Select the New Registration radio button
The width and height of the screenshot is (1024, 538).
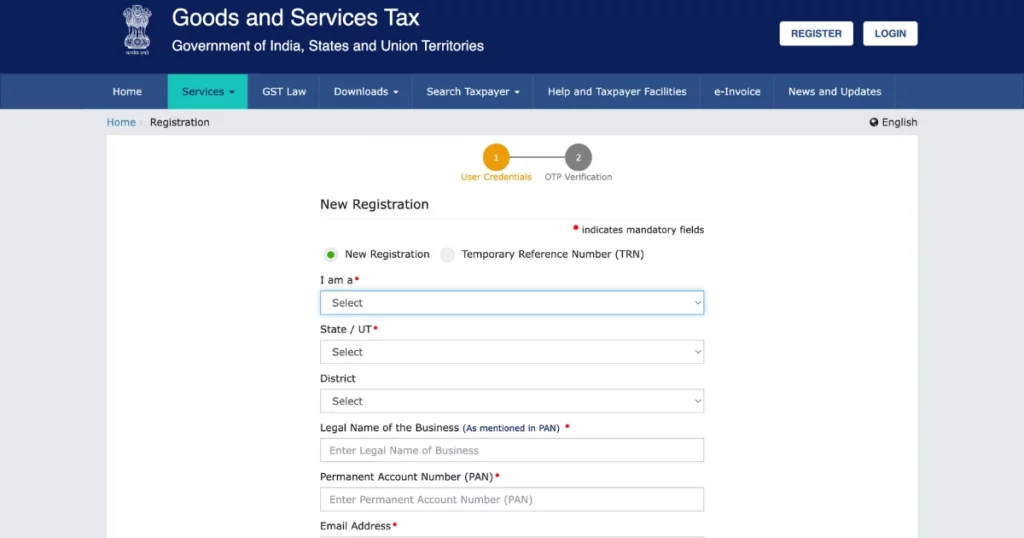[330, 255]
